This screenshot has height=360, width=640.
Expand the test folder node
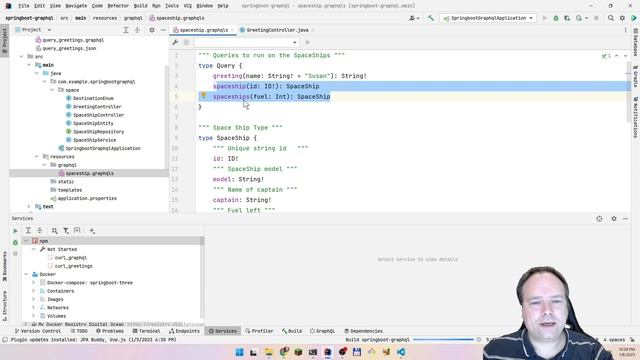pyautogui.click(x=29, y=207)
